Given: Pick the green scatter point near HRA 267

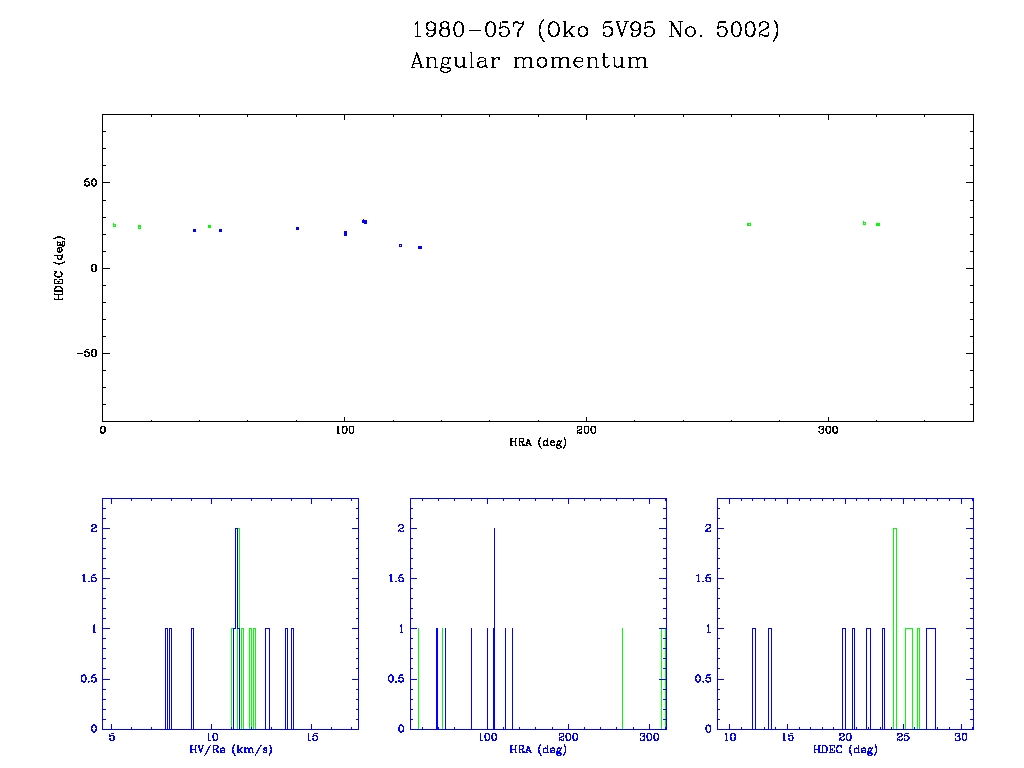Looking at the screenshot, I should [748, 225].
